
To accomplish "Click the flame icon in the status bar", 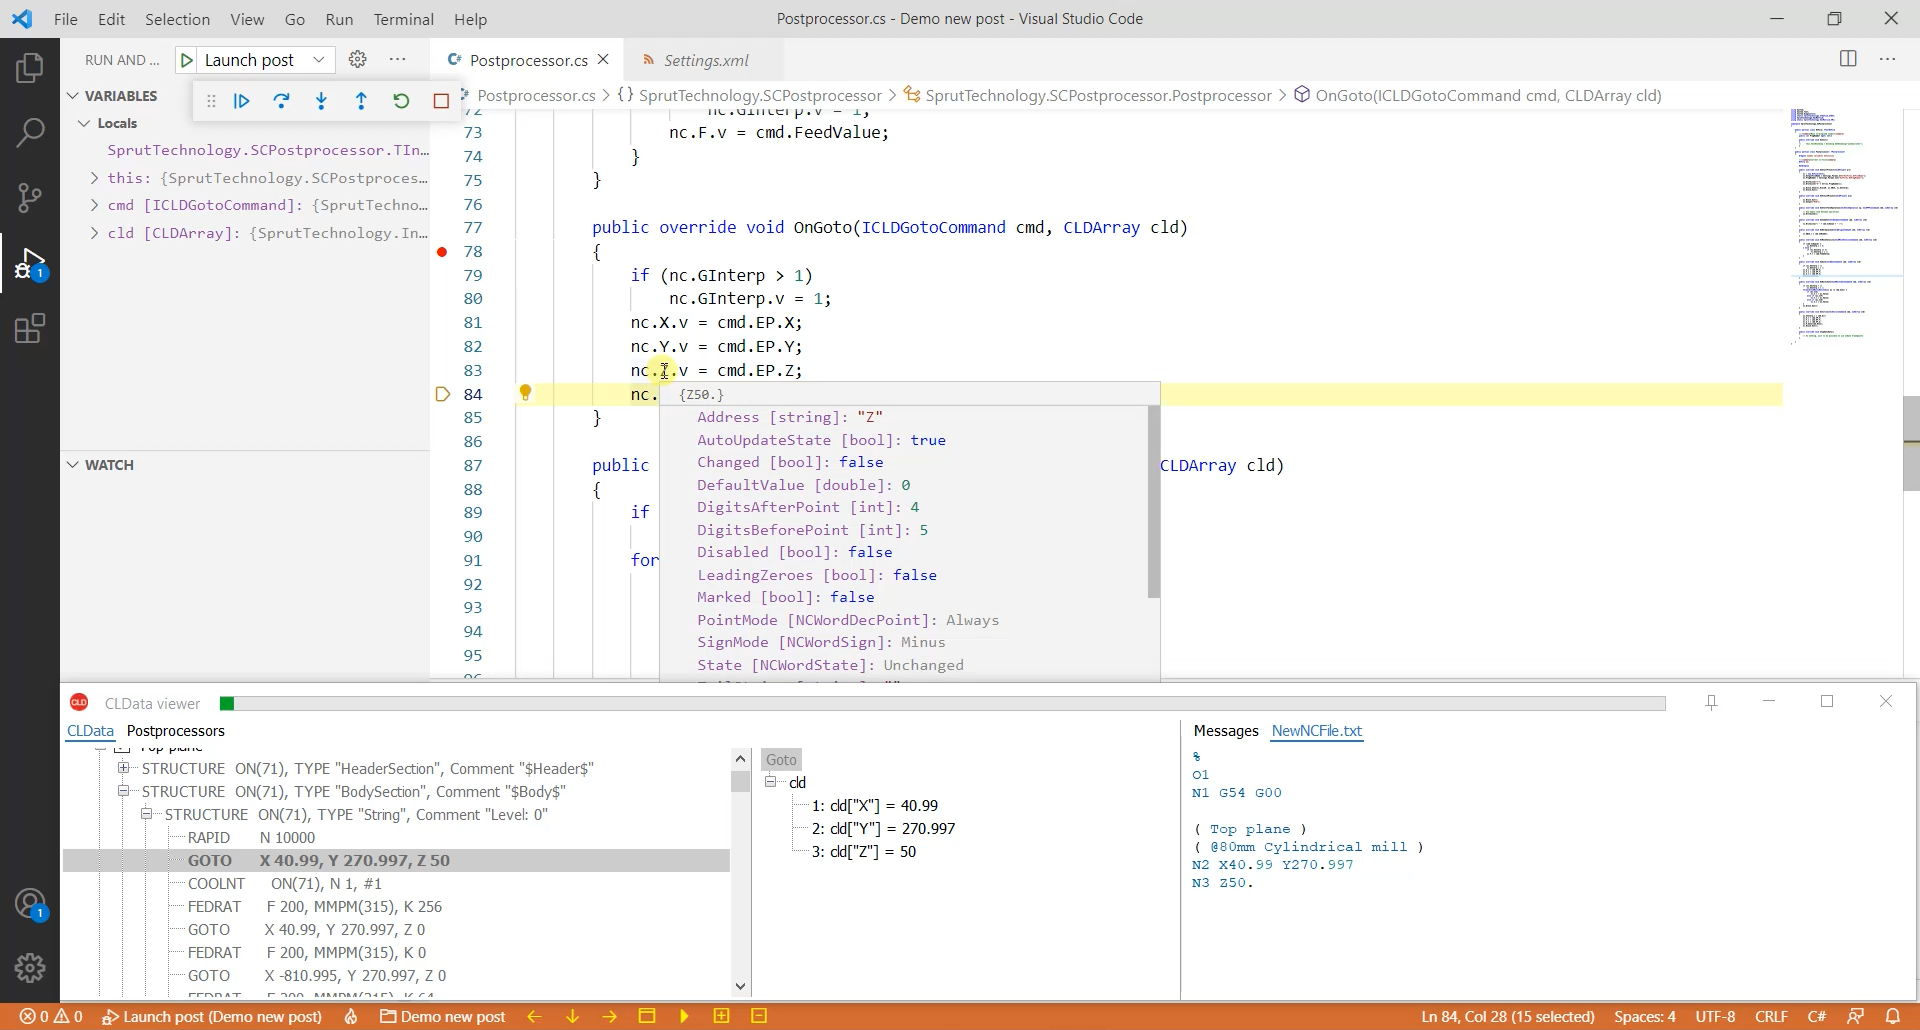I will 351,1016.
